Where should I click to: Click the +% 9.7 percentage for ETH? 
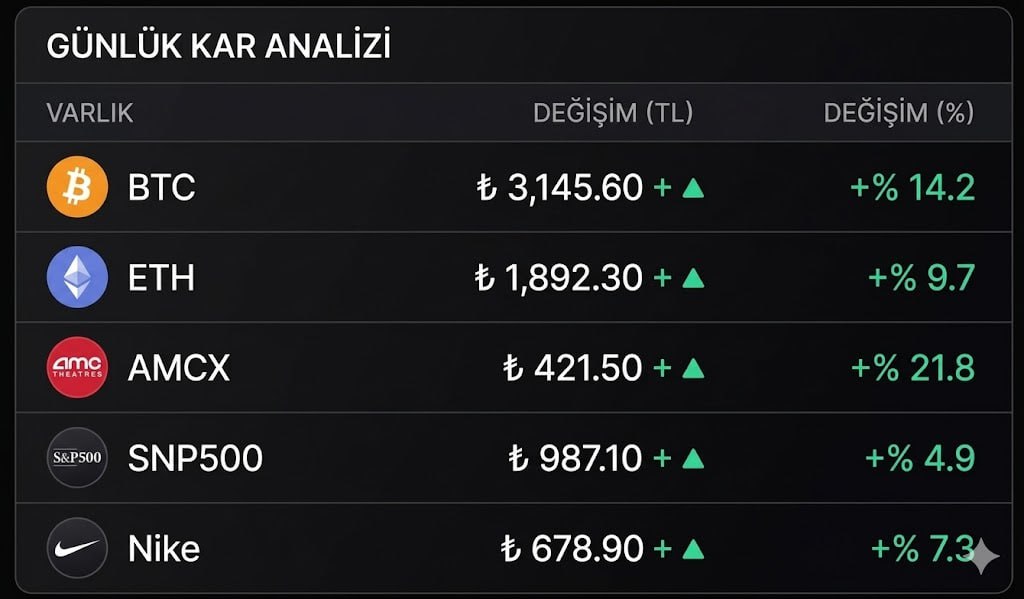coord(921,278)
